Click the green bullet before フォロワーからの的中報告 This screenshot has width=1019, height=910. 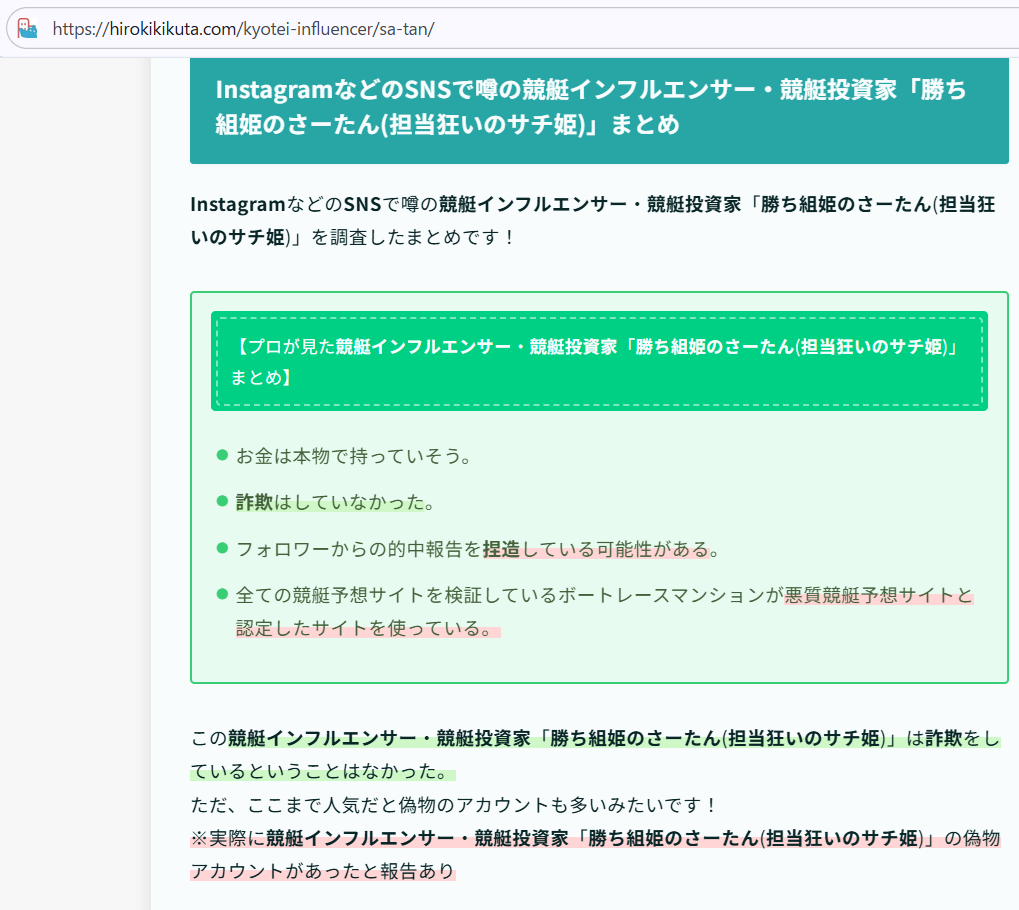coord(222,548)
